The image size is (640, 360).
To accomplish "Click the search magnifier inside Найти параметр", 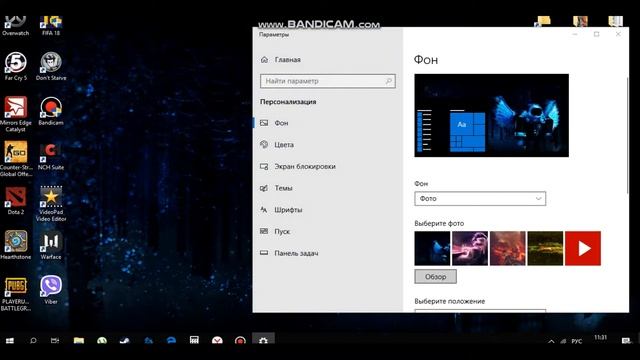I will (389, 81).
